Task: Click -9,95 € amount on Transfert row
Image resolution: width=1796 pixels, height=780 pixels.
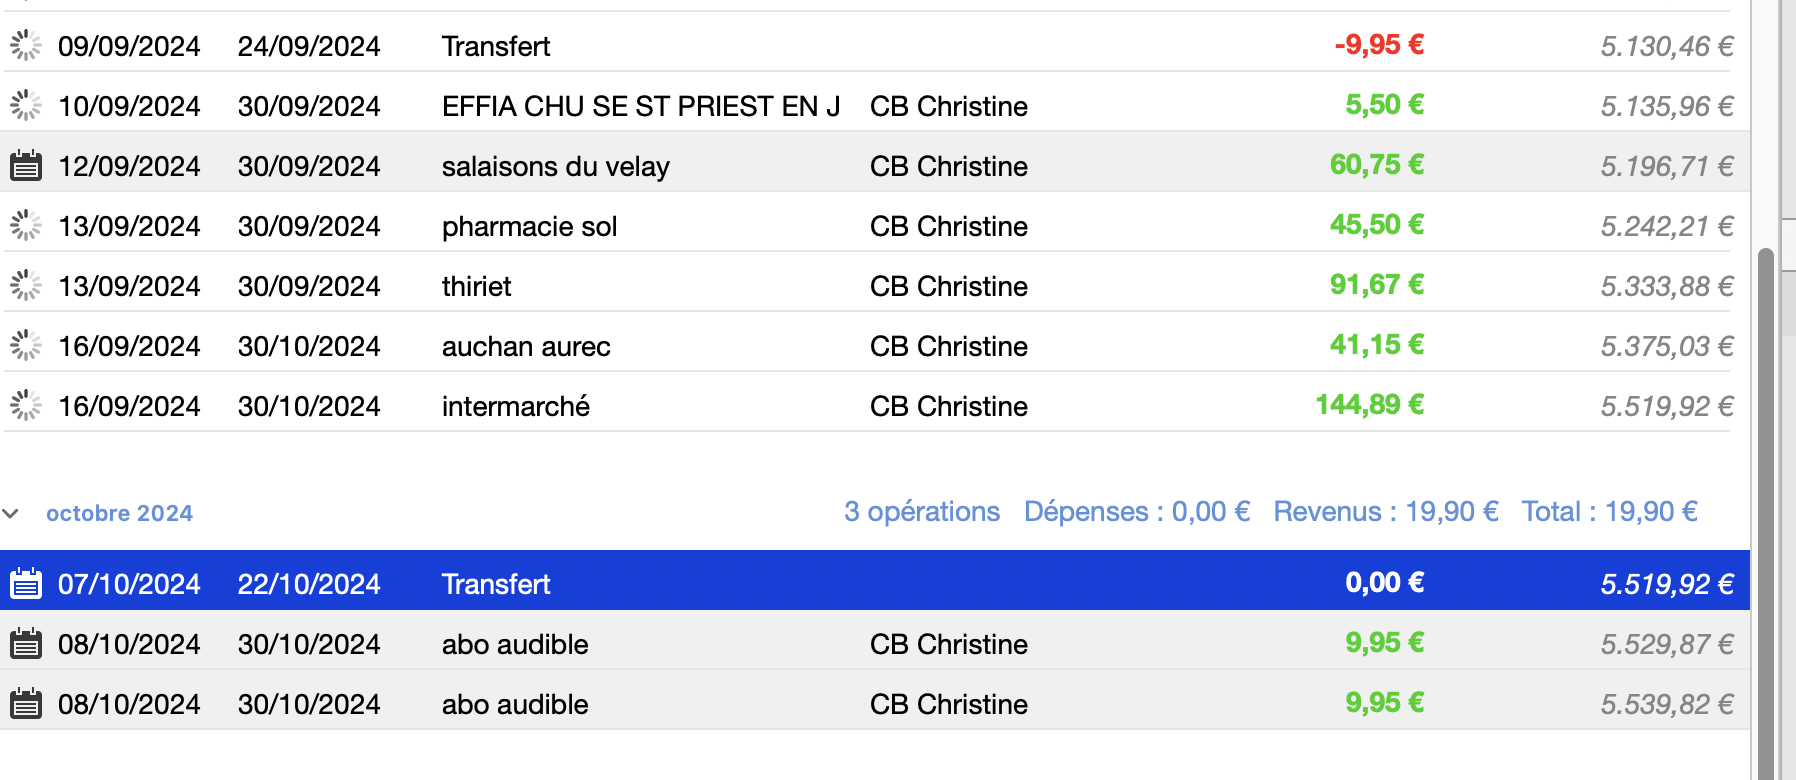Action: pos(1378,45)
